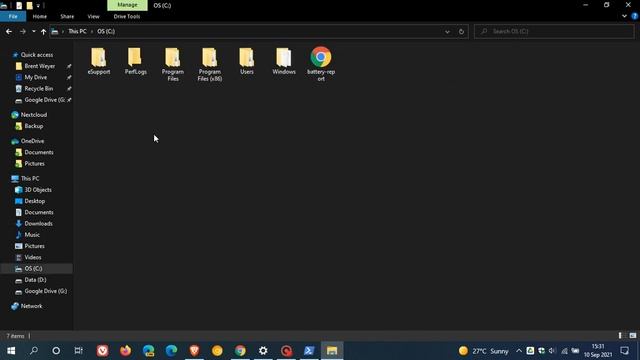Open the Quick Access Toolbar customize dropdown

[x=38, y=5]
